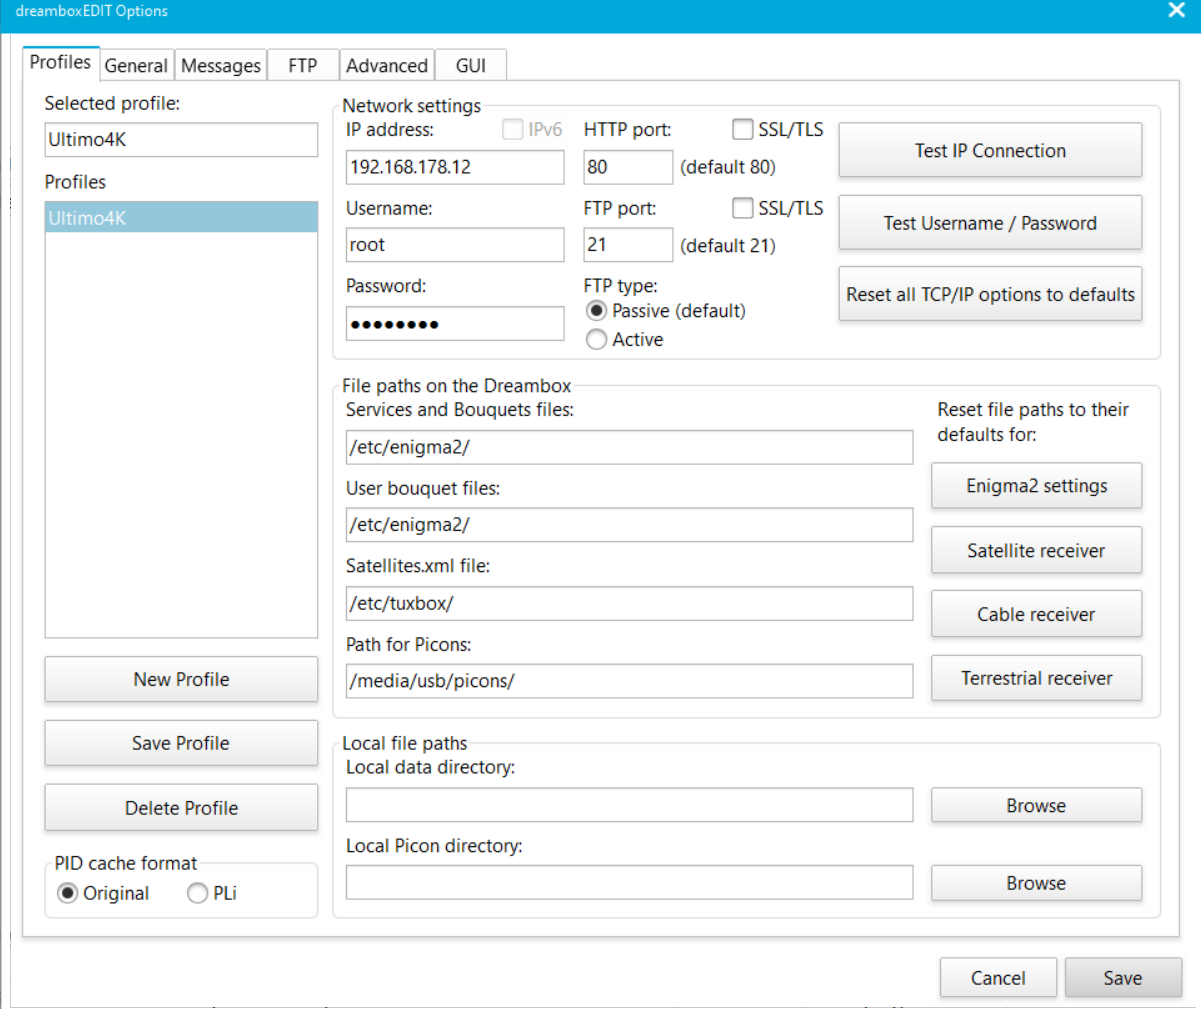
Task: Reset paths for Satellite receiver
Action: click(x=1036, y=551)
